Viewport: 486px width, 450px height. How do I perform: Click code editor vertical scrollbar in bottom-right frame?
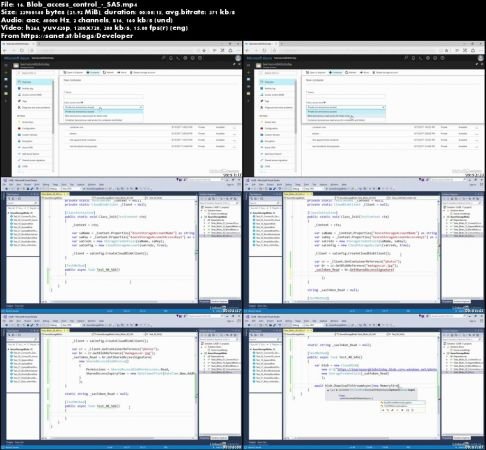pos(439,387)
